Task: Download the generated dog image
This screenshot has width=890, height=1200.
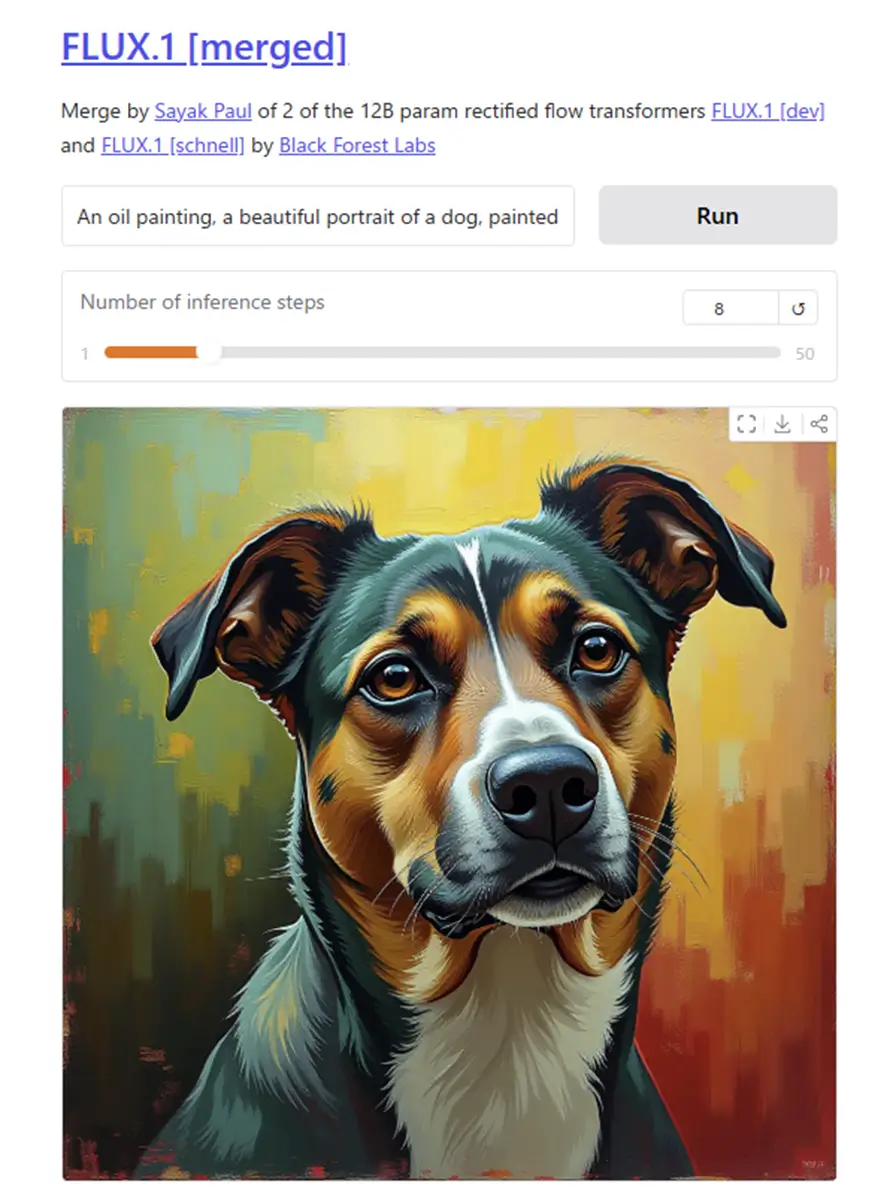Action: (x=782, y=424)
